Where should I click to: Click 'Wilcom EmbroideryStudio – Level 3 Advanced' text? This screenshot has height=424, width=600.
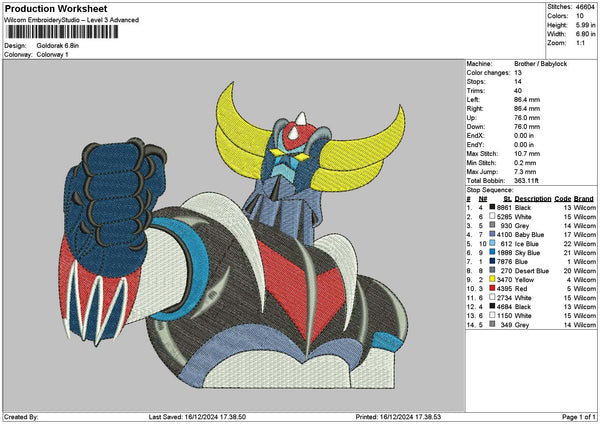click(71, 20)
